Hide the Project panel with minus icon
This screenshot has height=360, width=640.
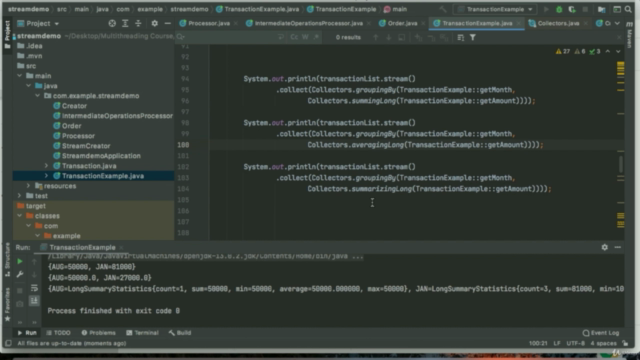coord(167,23)
